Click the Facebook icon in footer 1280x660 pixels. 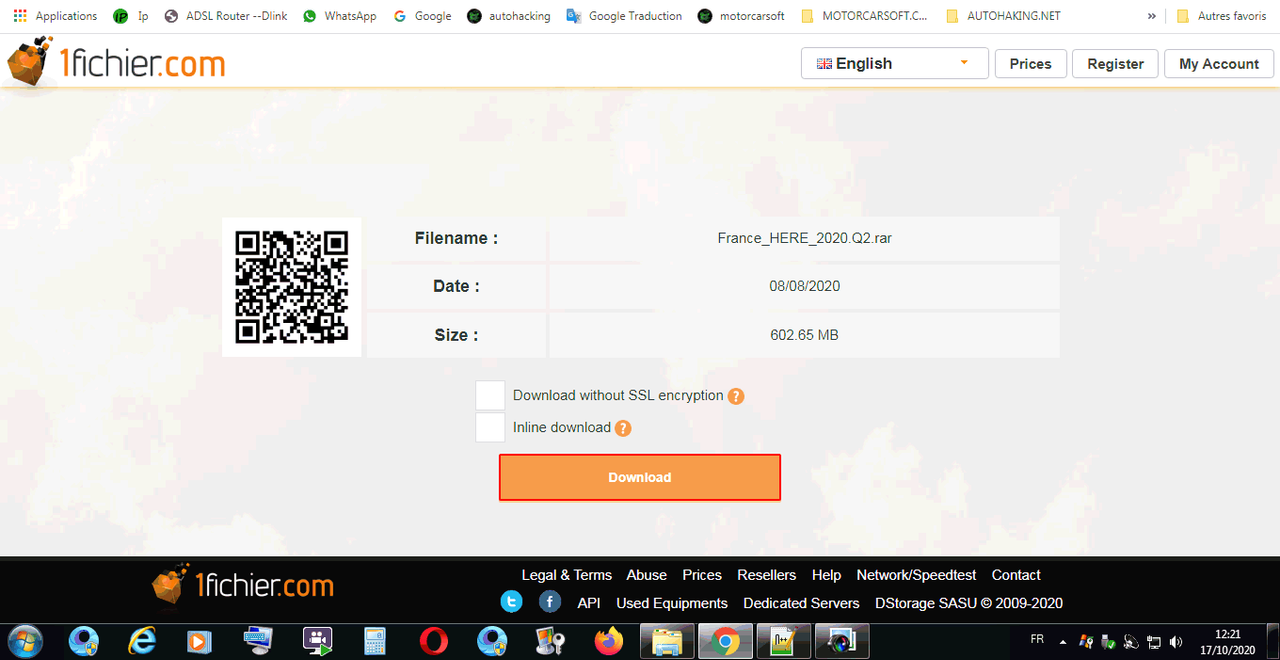550,602
